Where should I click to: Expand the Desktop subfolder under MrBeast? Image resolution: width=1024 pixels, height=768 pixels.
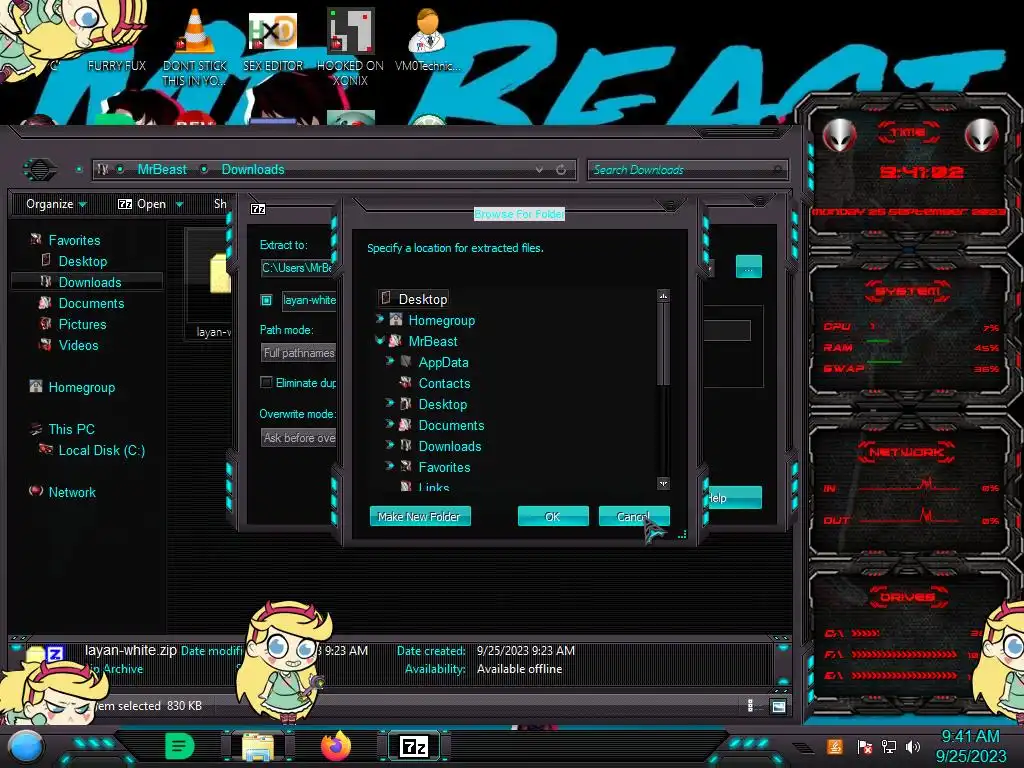390,403
